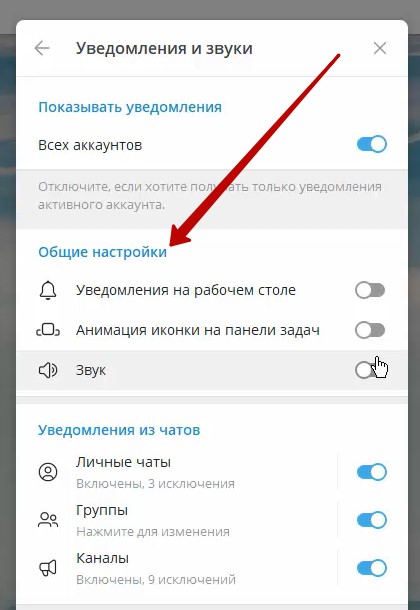Image resolution: width=420 pixels, height=610 pixels.
Task: Go back with the left arrow icon
Action: (x=42, y=48)
